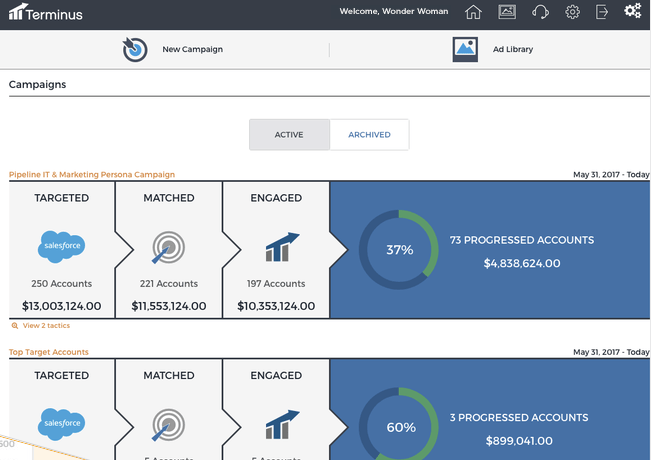Open the single gear settings icon
This screenshot has width=651, height=460.
(573, 12)
